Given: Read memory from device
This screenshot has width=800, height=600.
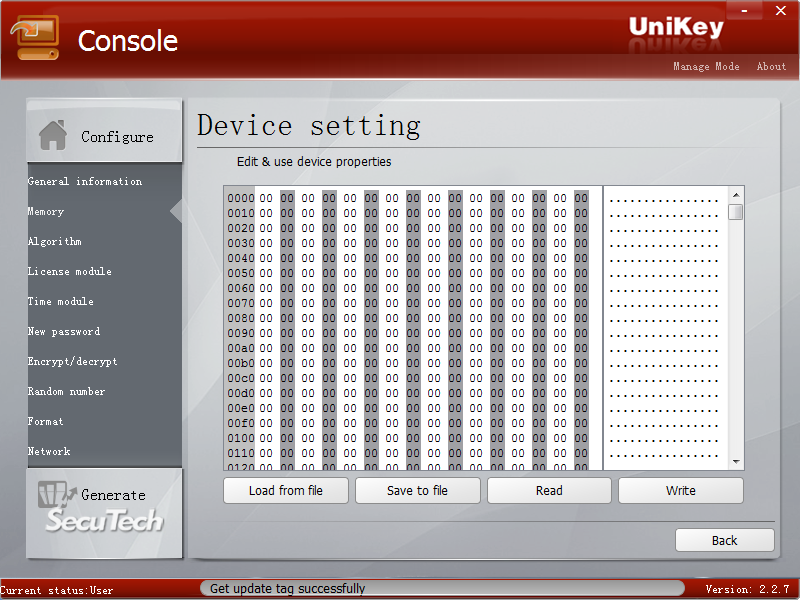Looking at the screenshot, I should [549, 490].
